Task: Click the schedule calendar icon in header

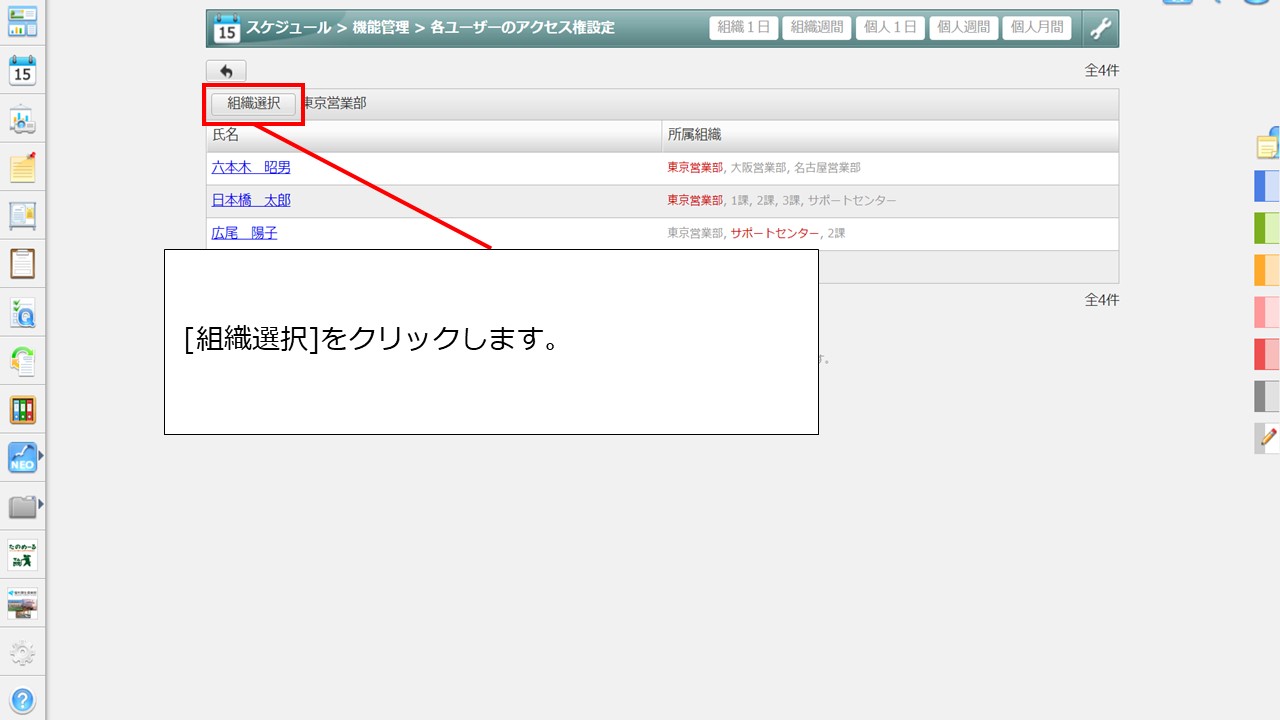Action: tap(227, 29)
